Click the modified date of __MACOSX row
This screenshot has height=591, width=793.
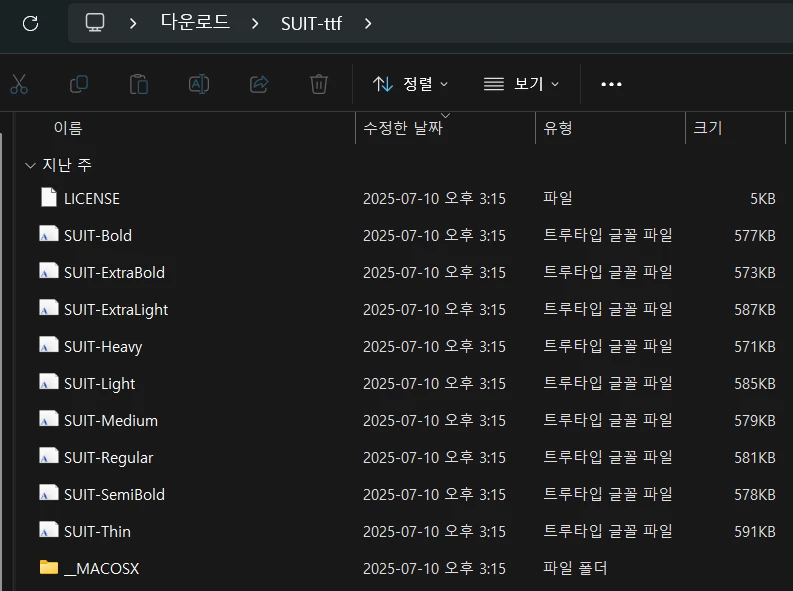point(434,568)
